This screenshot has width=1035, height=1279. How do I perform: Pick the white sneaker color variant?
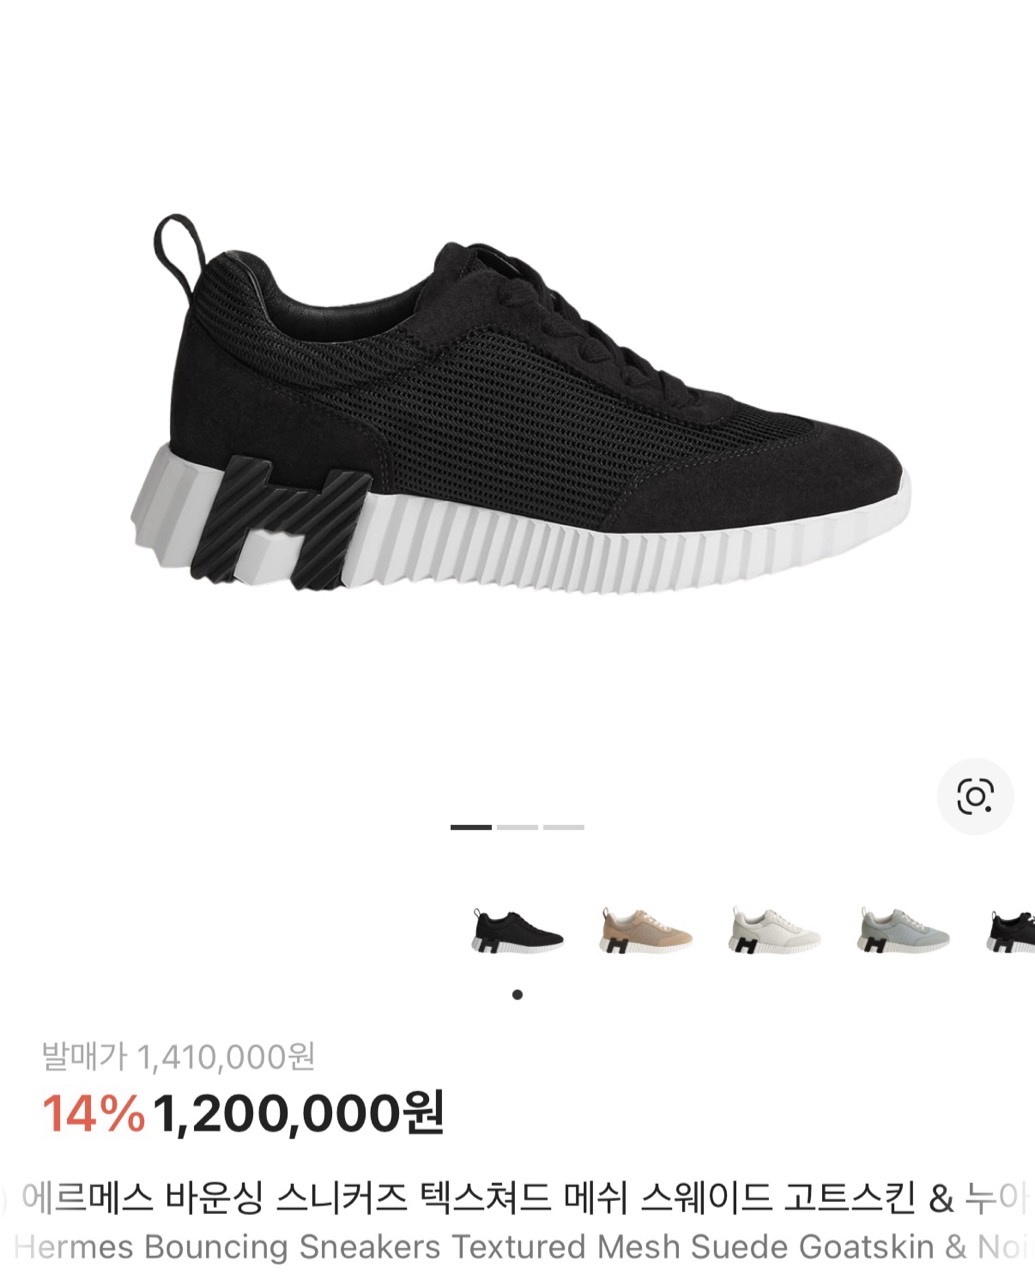[775, 930]
